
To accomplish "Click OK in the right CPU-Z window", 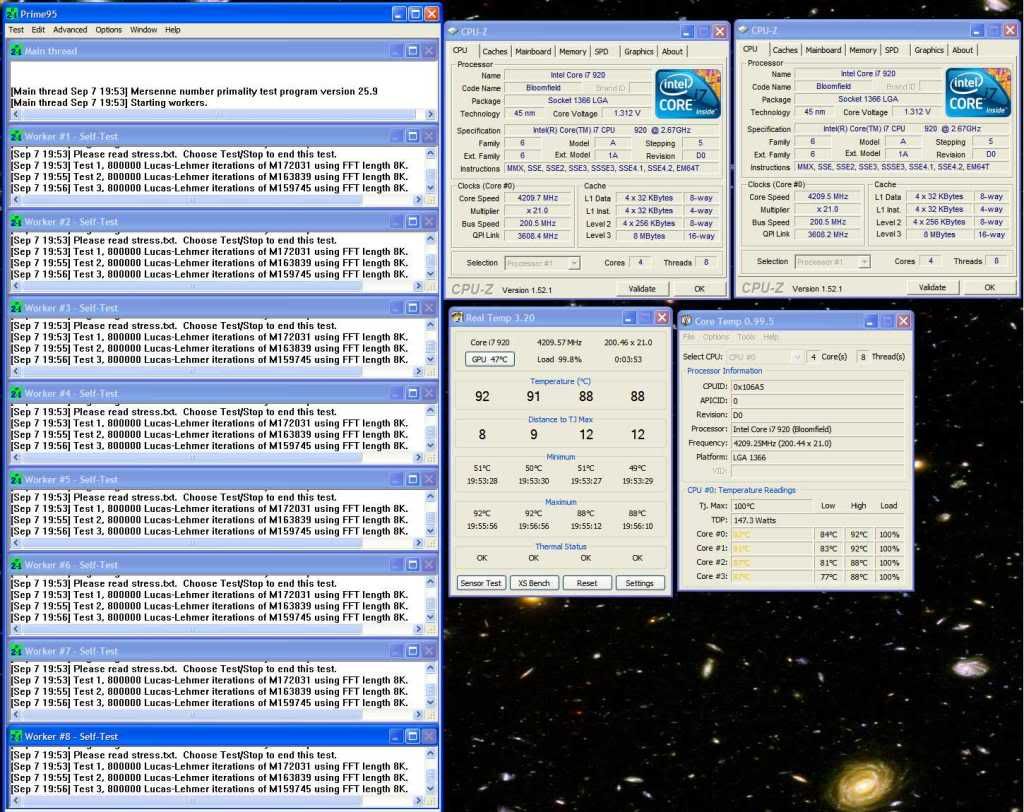I will 989,287.
